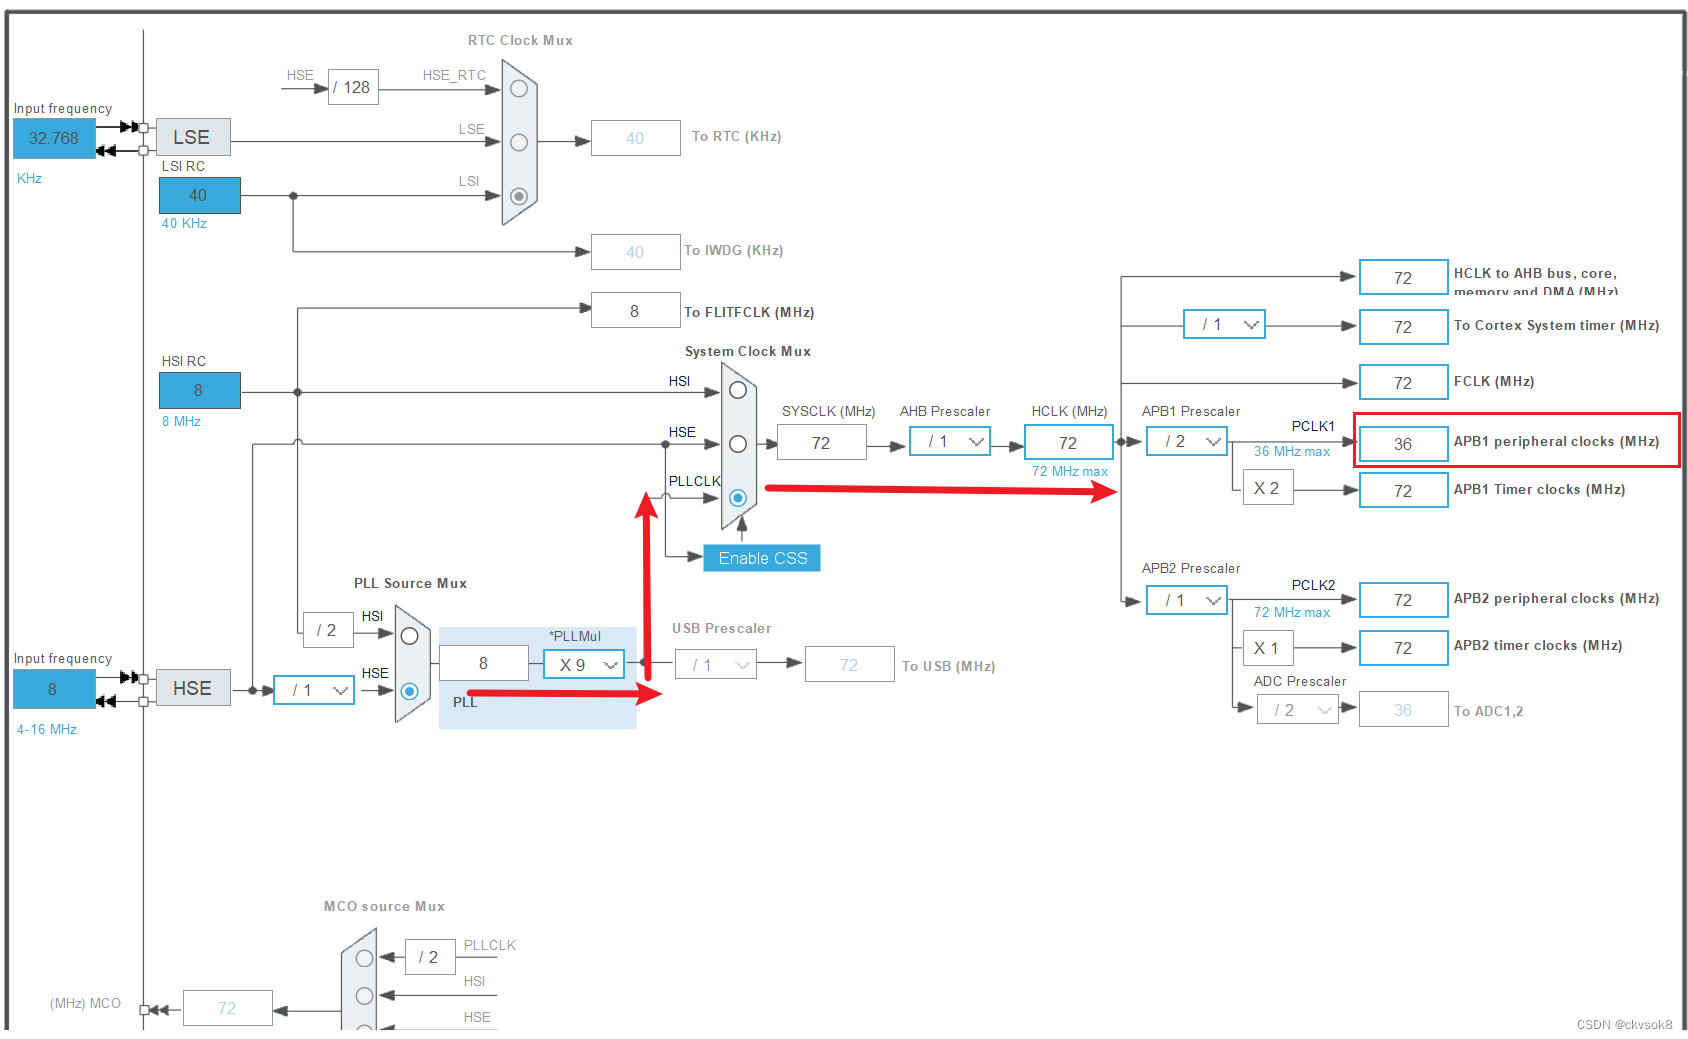The height and width of the screenshot is (1039, 1688).
Task: Click the Cortex System timer value field
Action: point(1404,326)
